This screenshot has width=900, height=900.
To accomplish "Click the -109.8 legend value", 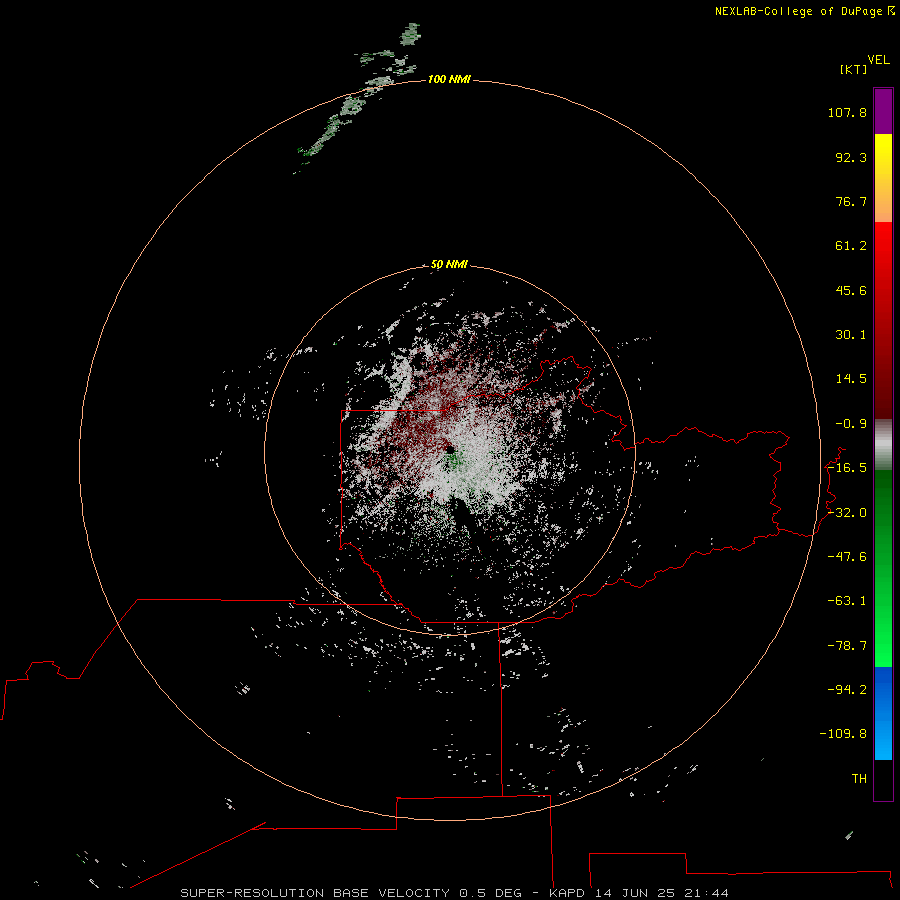I will 843,734.
